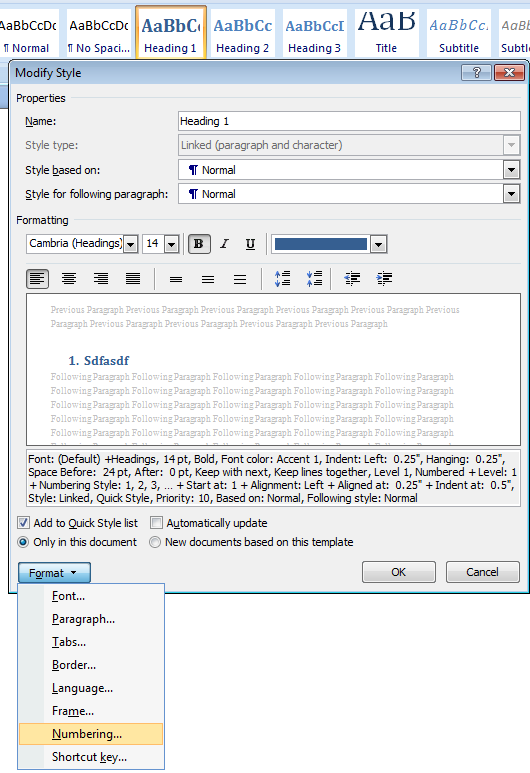This screenshot has width=530, height=773.
Task: Enable Automatically update checkbox
Action: [156, 523]
